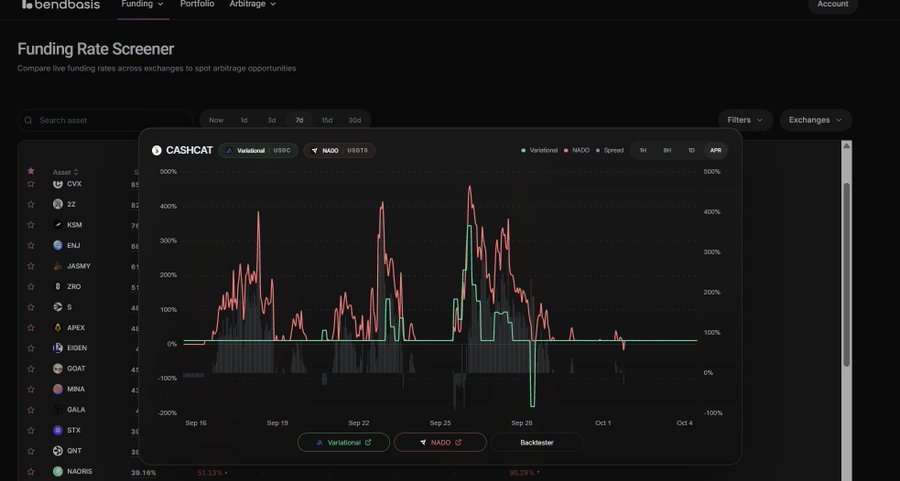Sort by Asset column
This screenshot has width=900, height=481.
pyautogui.click(x=65, y=172)
